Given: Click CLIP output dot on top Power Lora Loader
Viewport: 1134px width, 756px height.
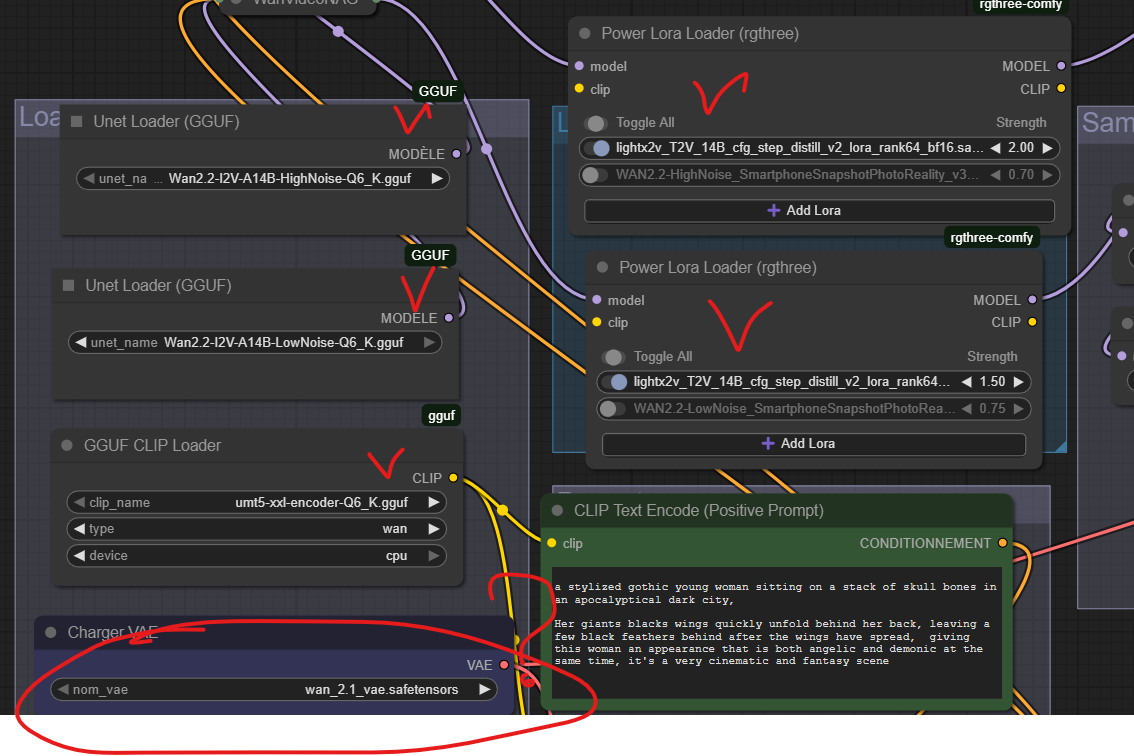Looking at the screenshot, I should pos(1061,88).
